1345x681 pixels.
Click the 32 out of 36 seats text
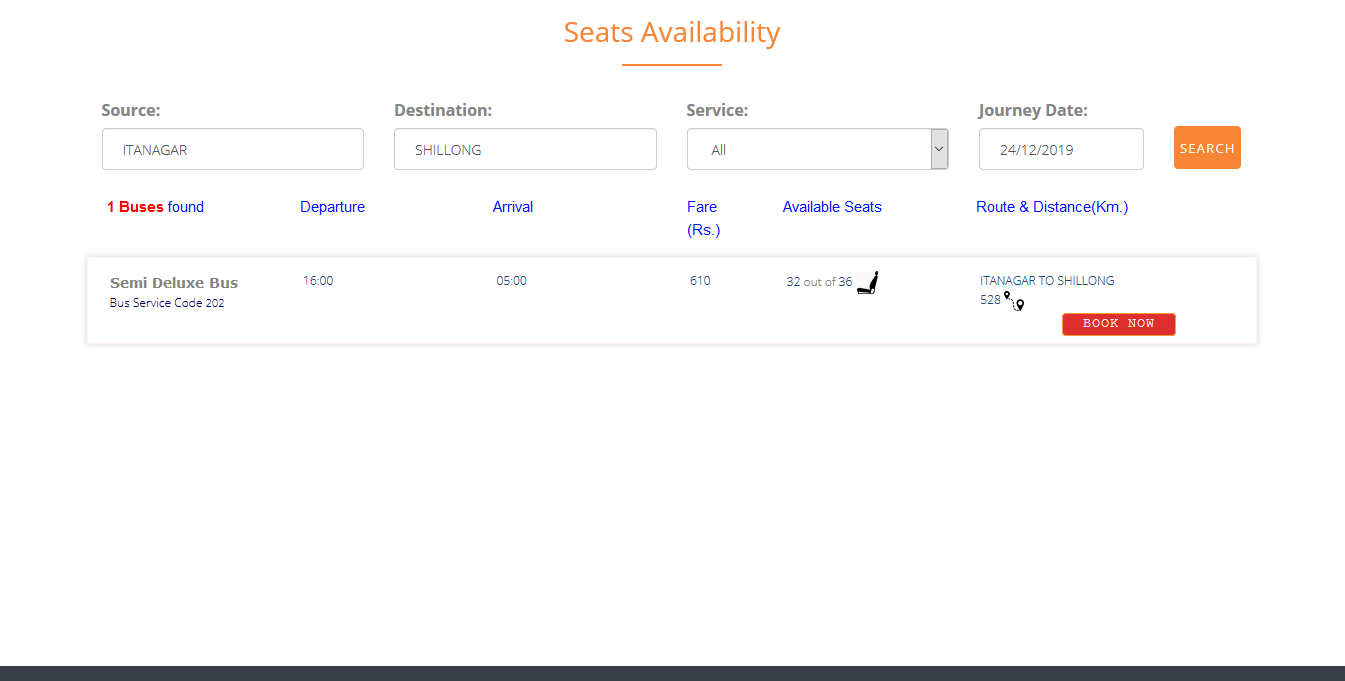pos(819,282)
